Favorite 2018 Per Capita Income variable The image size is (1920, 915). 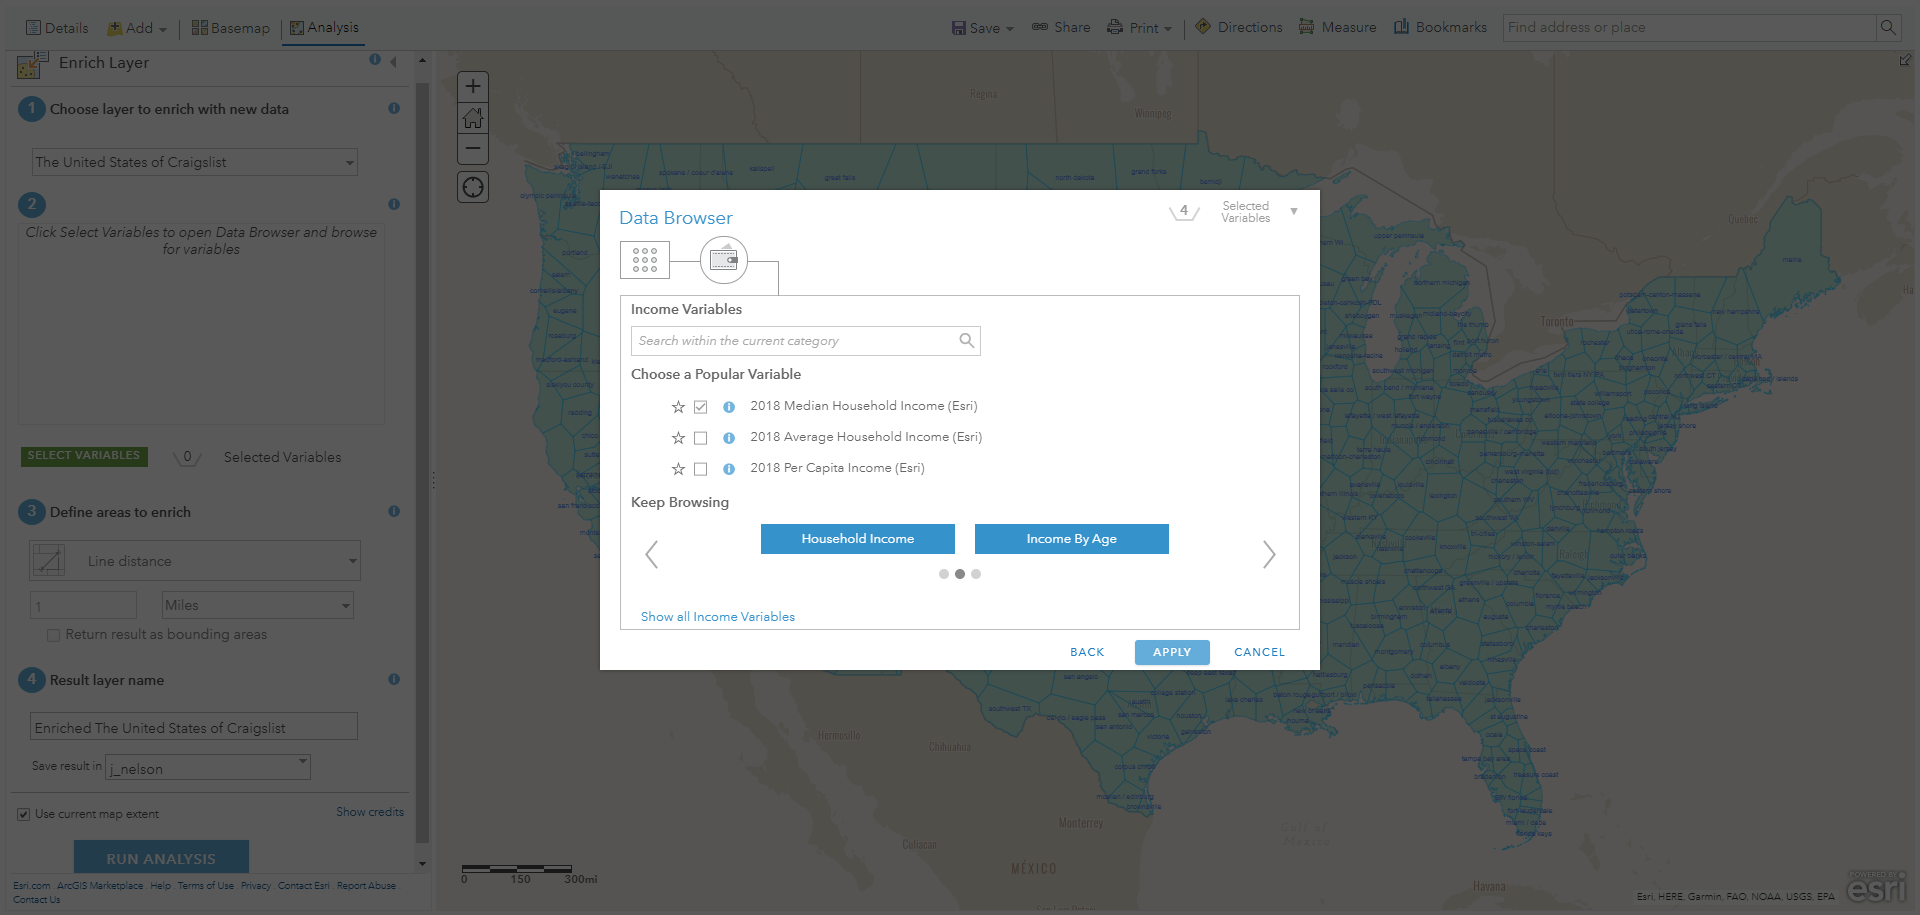tap(678, 469)
